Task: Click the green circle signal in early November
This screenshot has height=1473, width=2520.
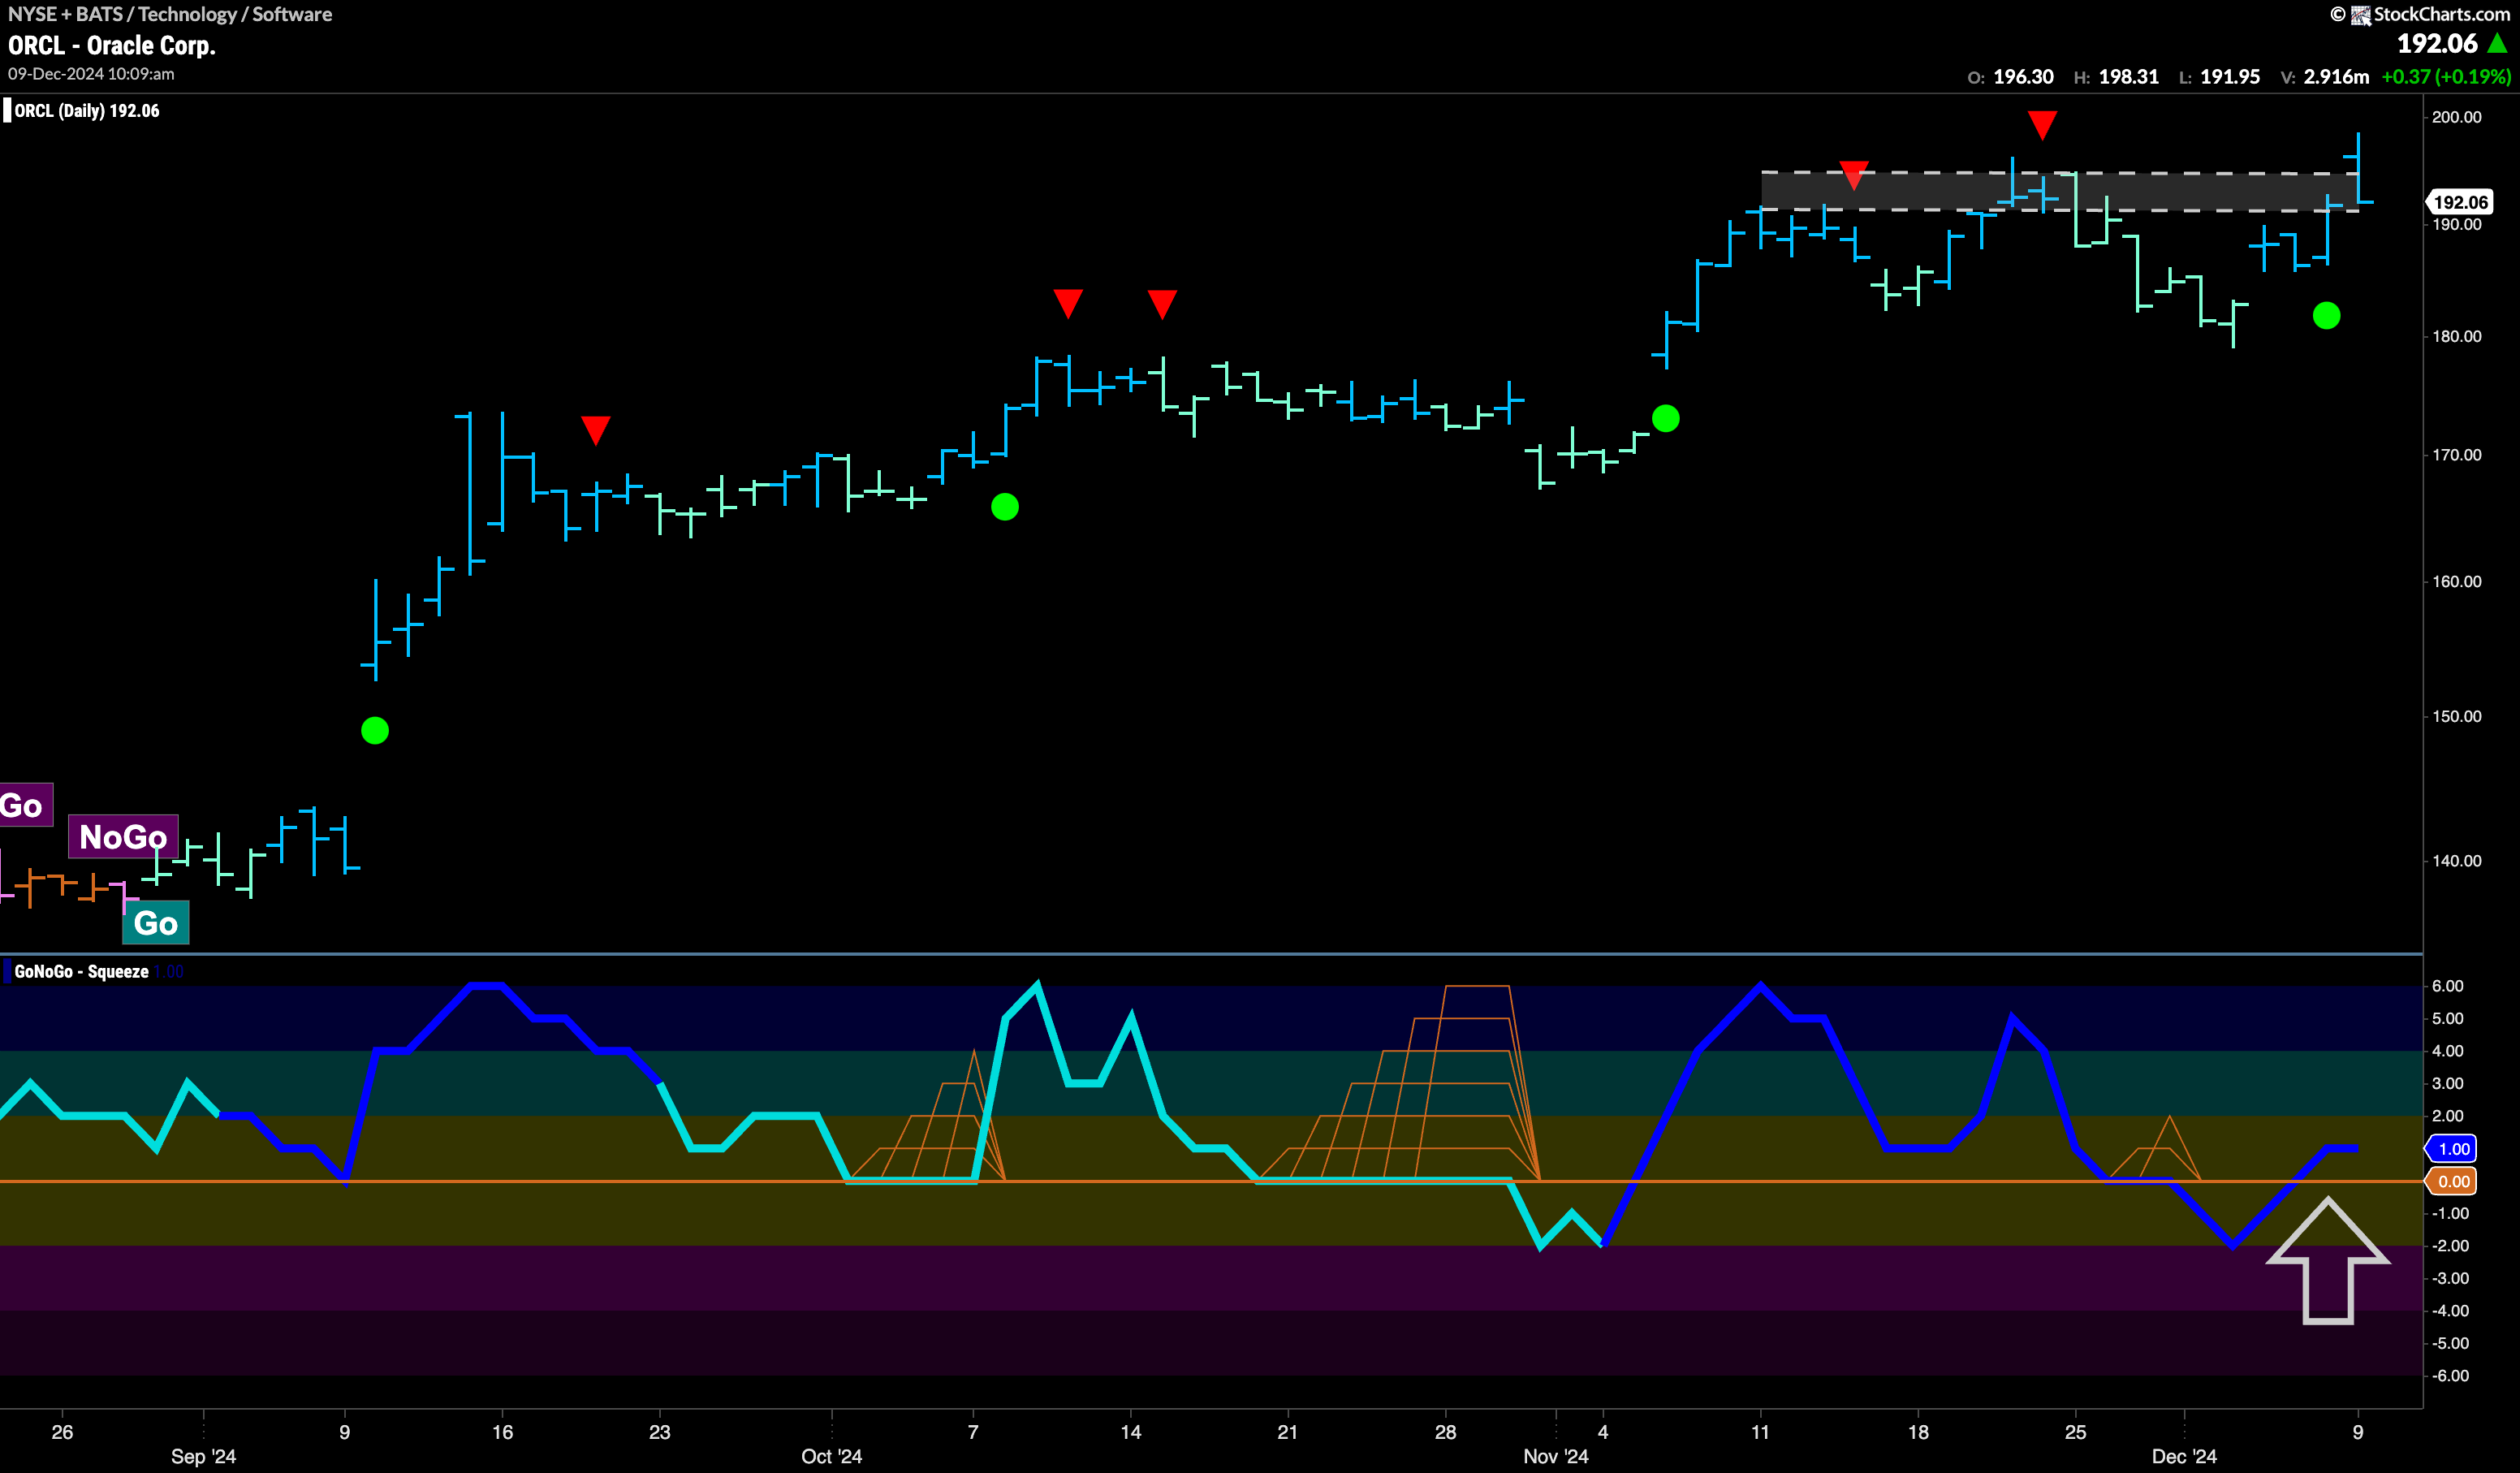Action: tap(1666, 418)
